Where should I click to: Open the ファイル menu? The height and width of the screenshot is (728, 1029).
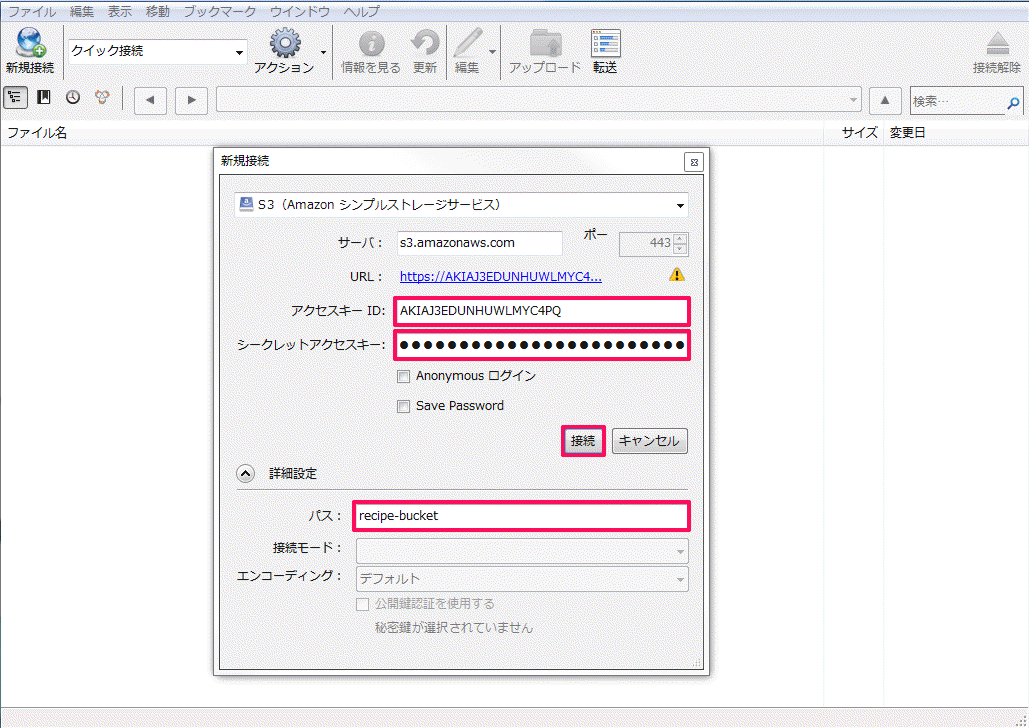point(31,11)
